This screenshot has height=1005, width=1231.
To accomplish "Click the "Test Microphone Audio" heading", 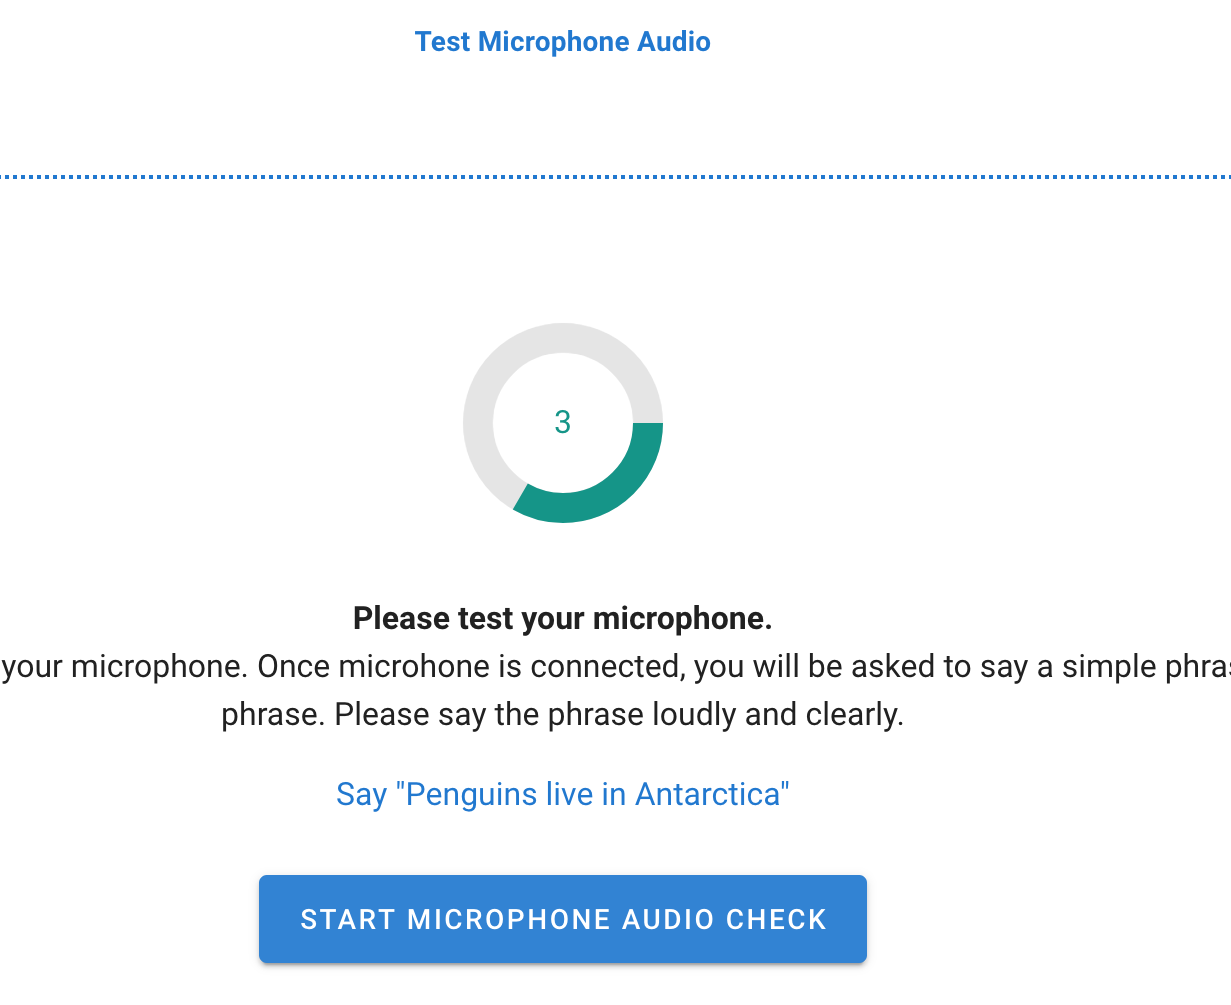I will click(x=562, y=42).
